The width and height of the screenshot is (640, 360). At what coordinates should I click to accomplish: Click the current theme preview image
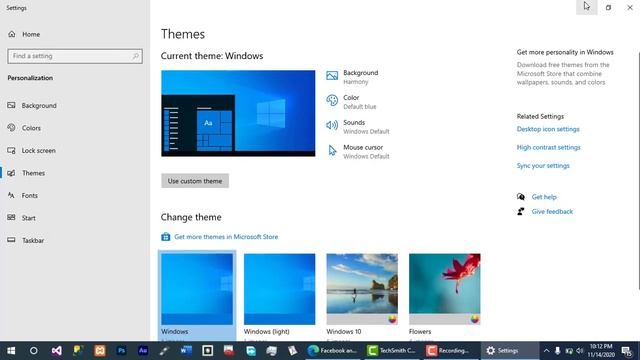[238, 113]
